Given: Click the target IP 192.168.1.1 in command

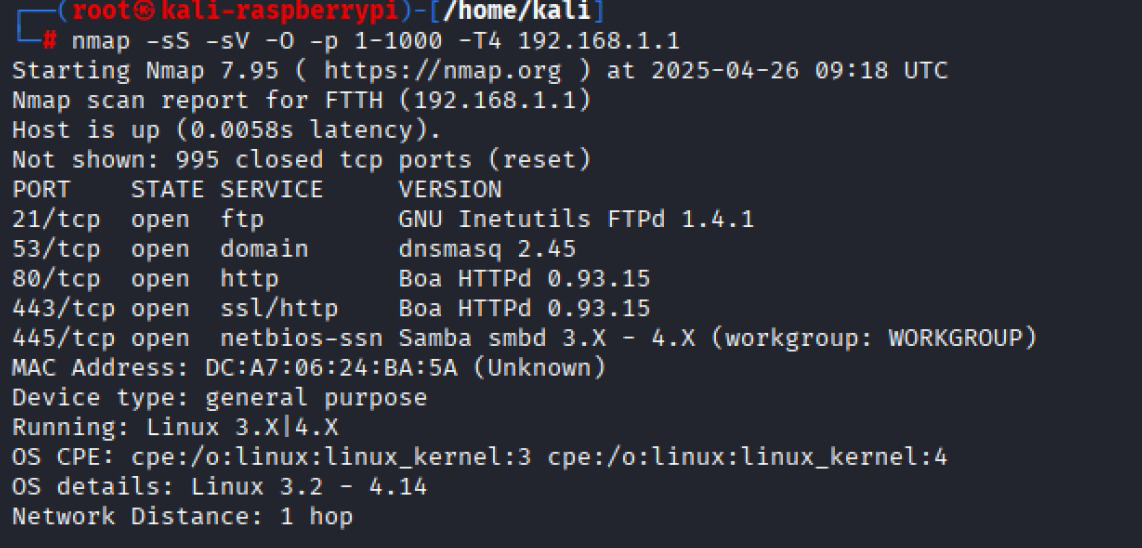Looking at the screenshot, I should click(x=598, y=40).
